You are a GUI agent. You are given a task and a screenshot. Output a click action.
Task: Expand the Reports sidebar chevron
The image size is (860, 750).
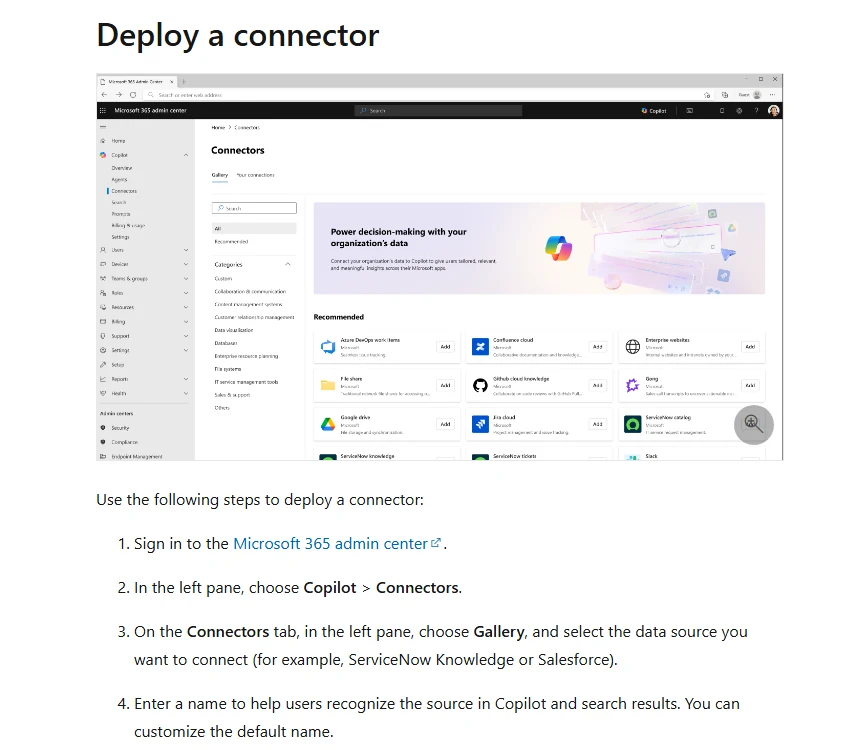pos(186,379)
